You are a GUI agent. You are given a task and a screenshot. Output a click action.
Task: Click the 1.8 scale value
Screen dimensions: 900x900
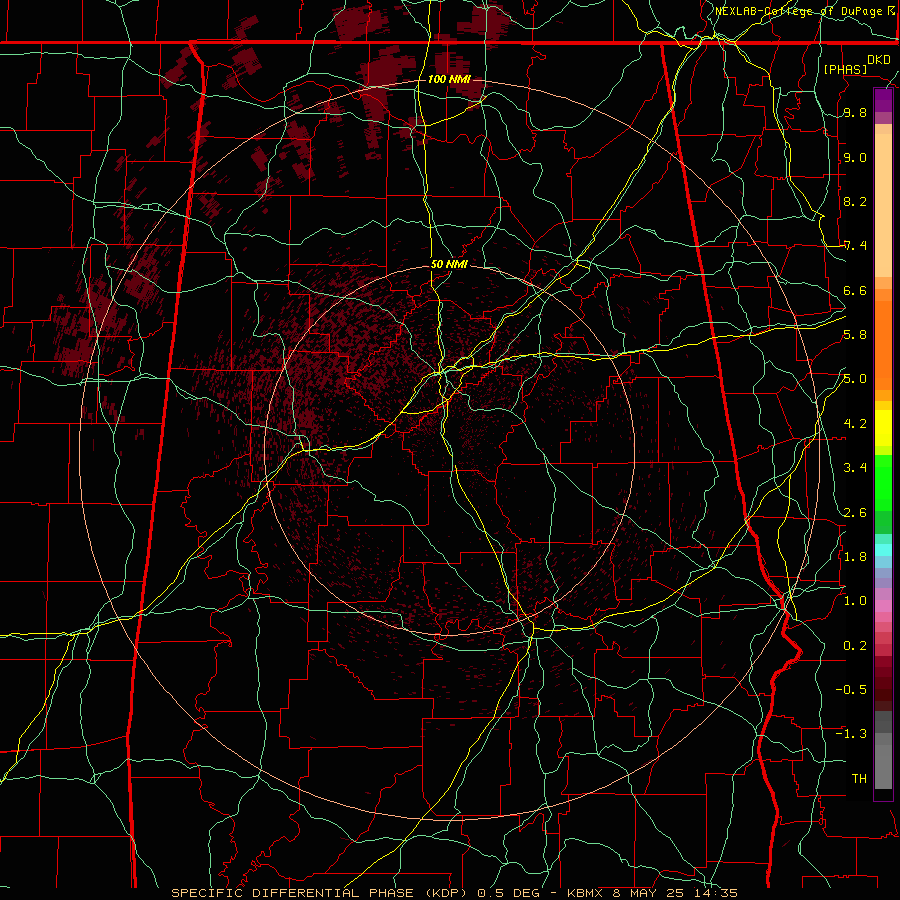tap(855, 557)
